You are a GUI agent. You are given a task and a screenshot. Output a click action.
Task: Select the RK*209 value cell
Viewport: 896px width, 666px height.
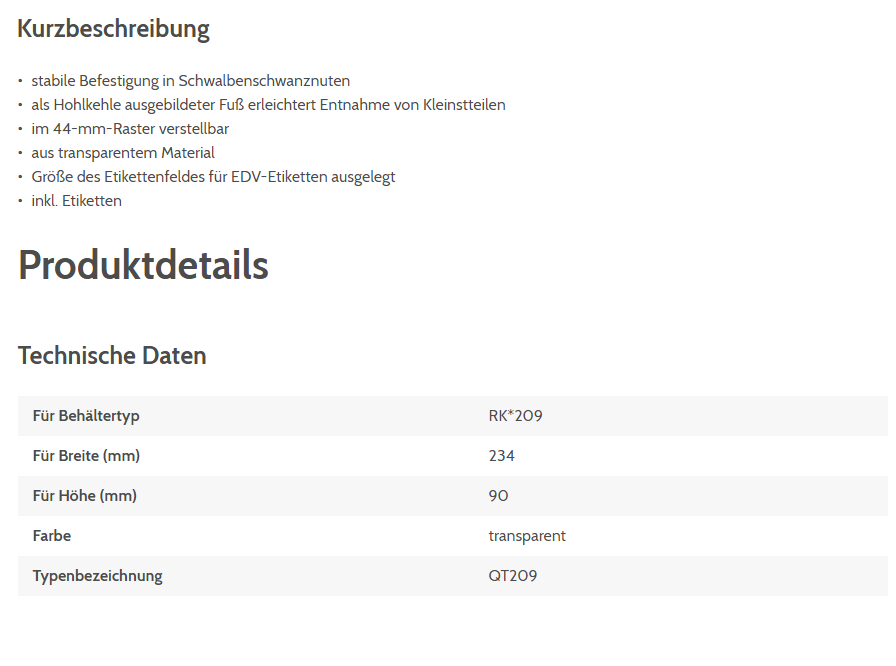(515, 416)
